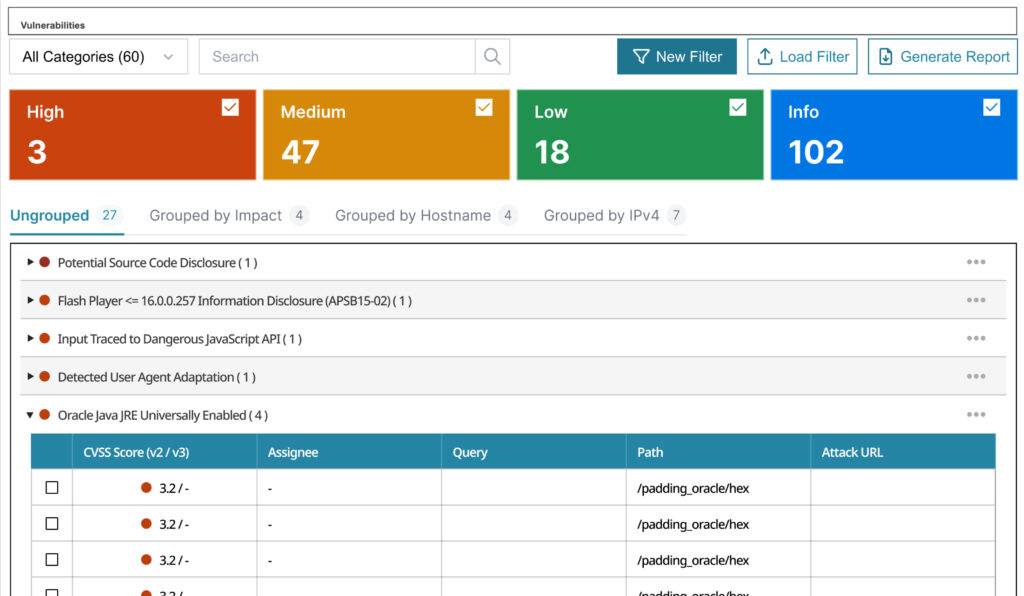Click the New Filter button
Image resolution: width=1024 pixels, height=596 pixels.
click(677, 56)
